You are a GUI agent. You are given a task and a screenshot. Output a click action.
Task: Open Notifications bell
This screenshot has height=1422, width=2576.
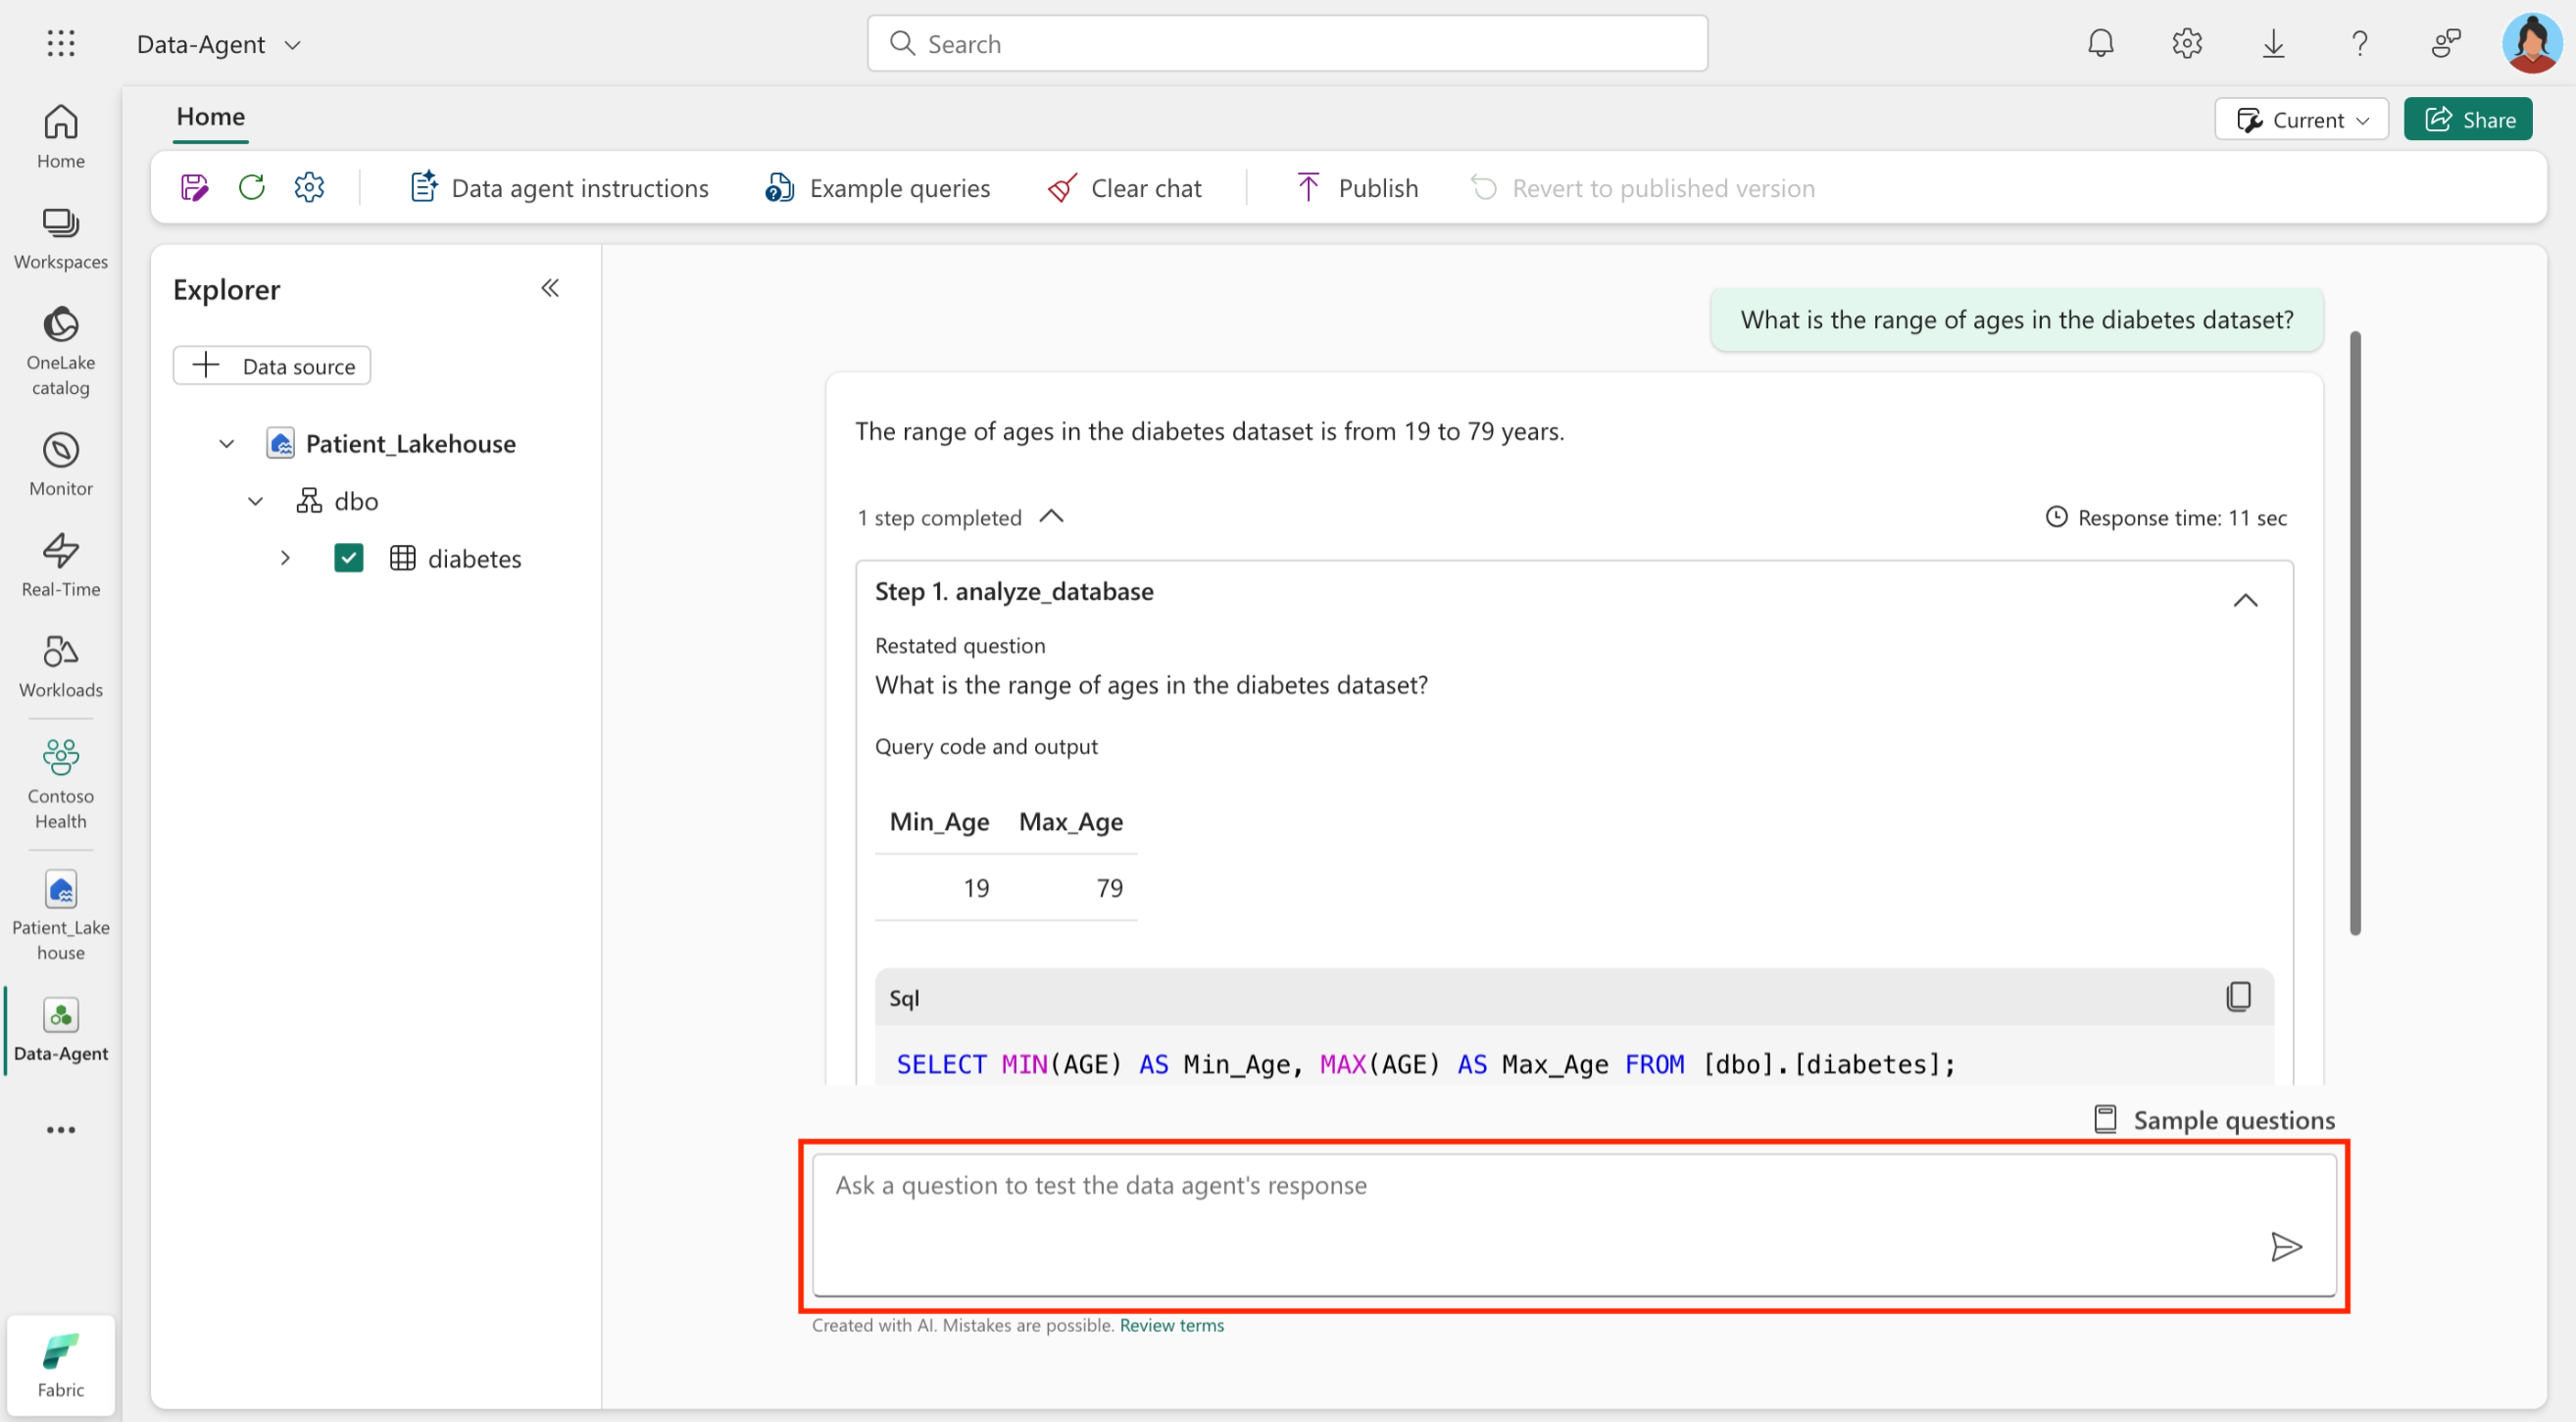(2100, 43)
